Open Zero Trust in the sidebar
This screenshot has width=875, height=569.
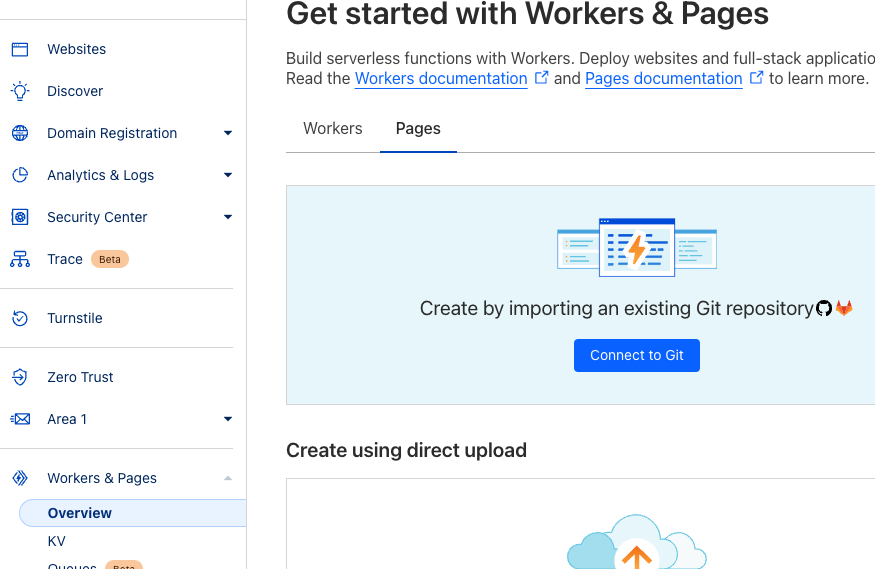pyautogui.click(x=80, y=377)
